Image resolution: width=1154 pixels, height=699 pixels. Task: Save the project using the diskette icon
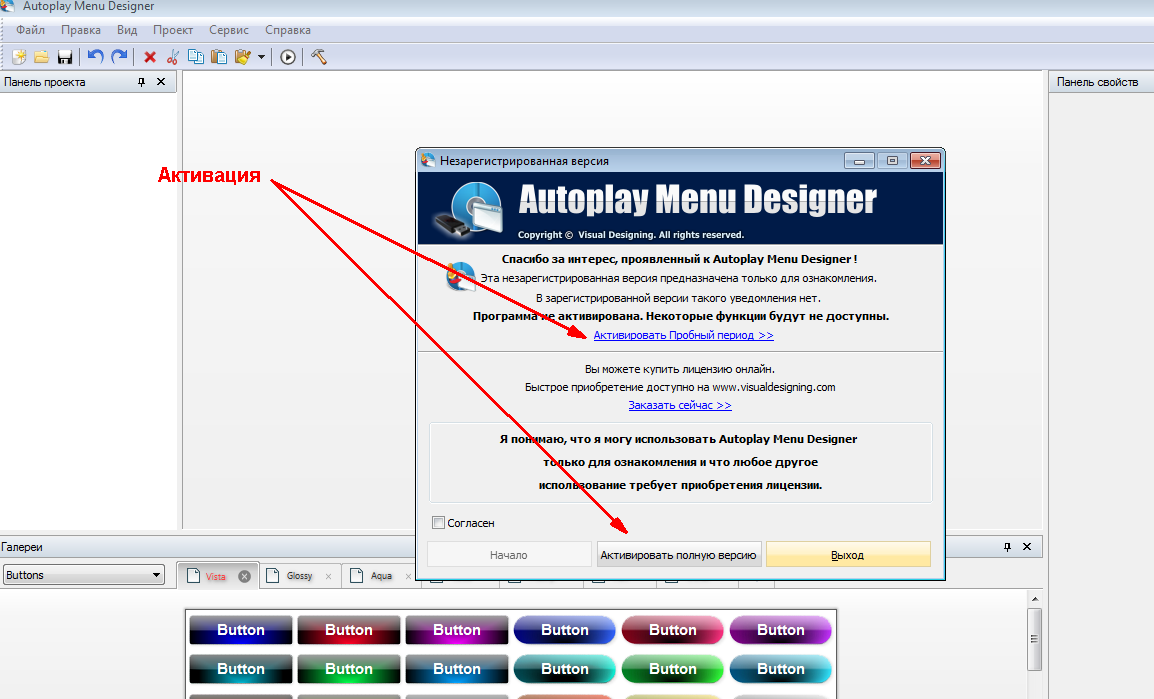click(65, 57)
